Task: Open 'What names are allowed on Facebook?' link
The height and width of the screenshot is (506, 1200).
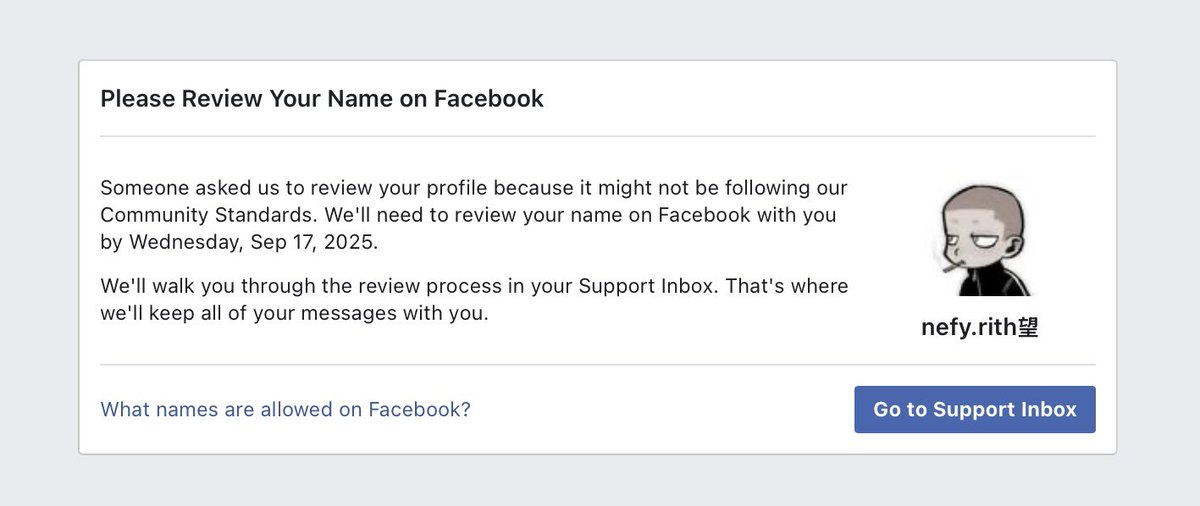Action: coord(286,409)
